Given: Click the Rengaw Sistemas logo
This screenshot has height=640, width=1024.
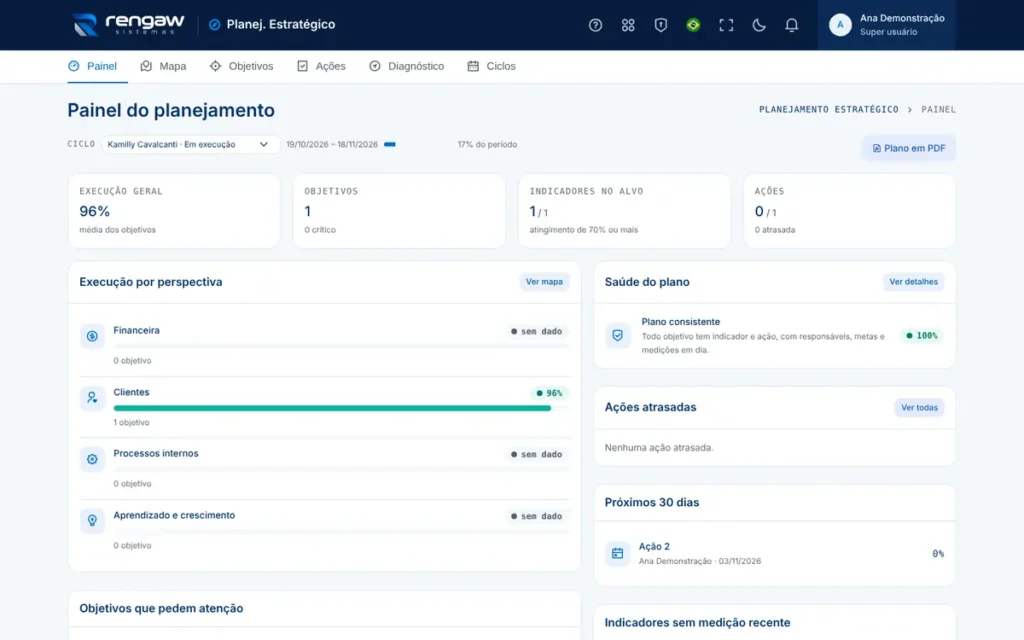Looking at the screenshot, I should point(128,25).
